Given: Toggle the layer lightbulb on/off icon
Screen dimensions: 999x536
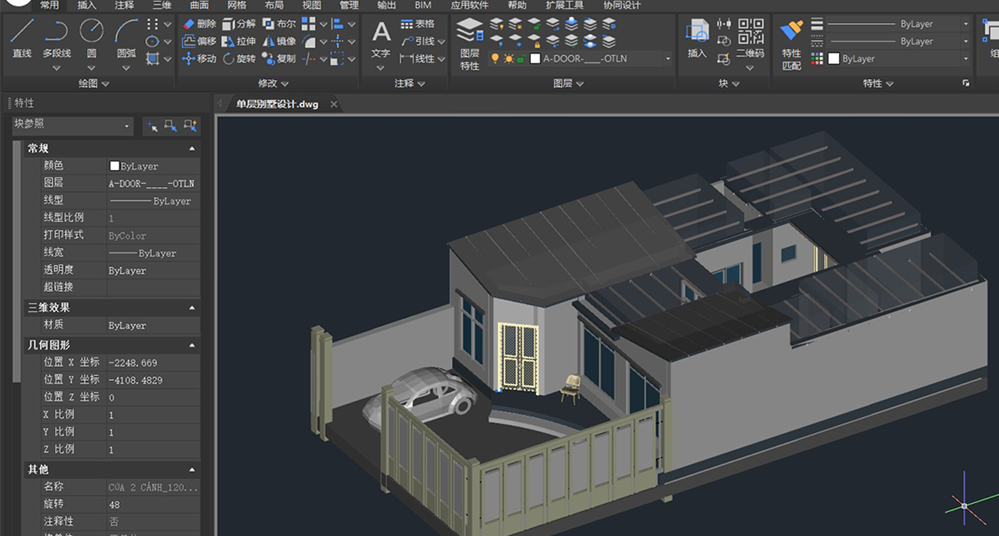Looking at the screenshot, I should click(495, 59).
